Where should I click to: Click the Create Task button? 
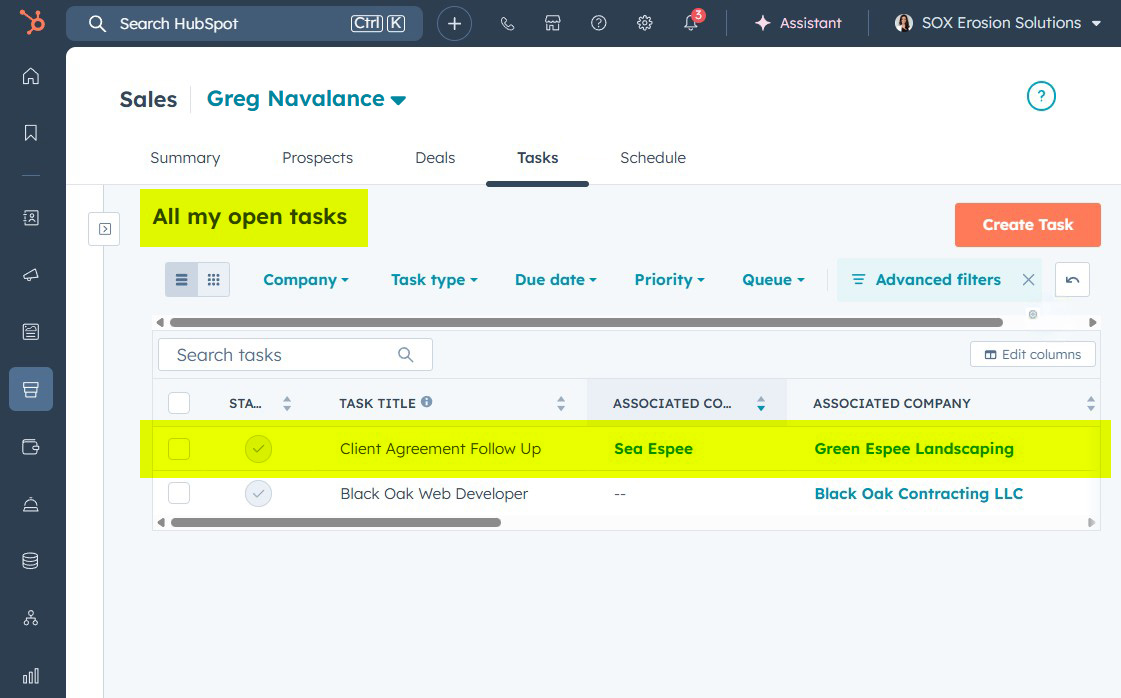click(x=1027, y=225)
